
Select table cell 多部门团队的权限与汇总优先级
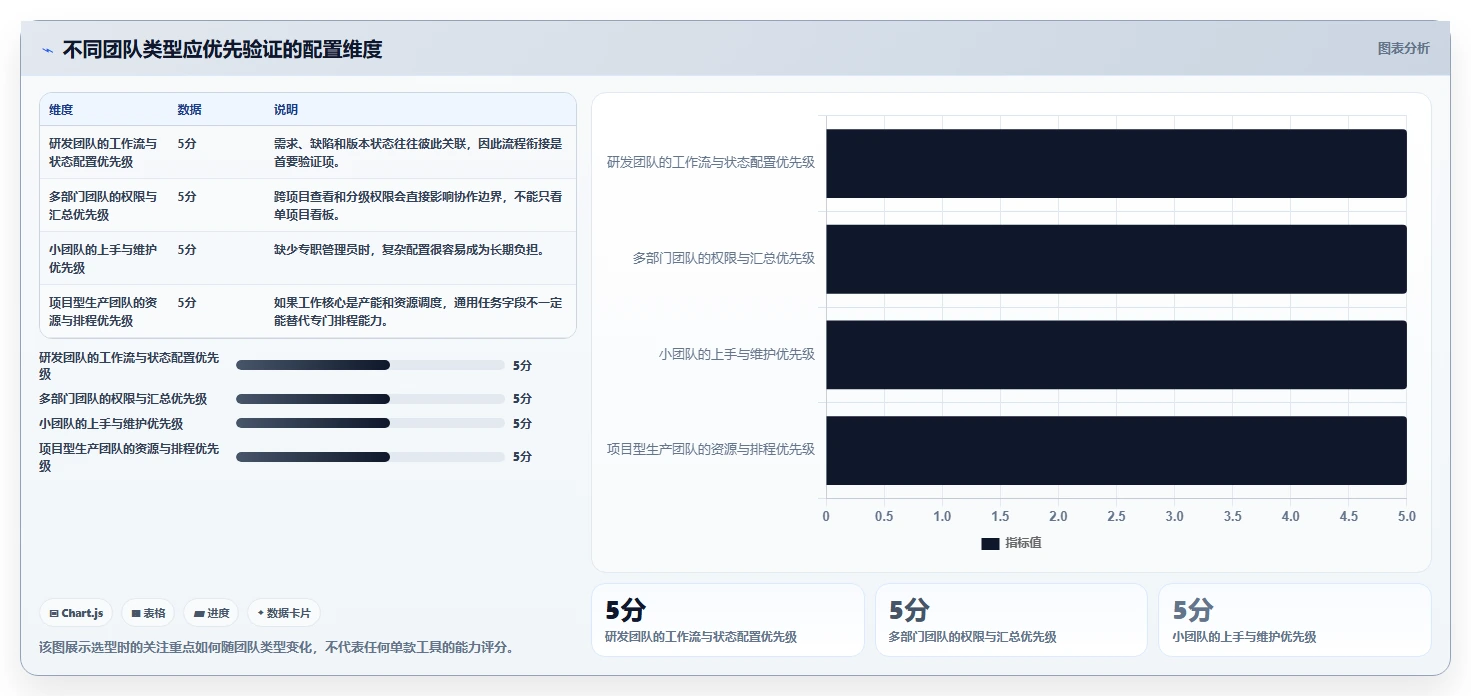104,206
